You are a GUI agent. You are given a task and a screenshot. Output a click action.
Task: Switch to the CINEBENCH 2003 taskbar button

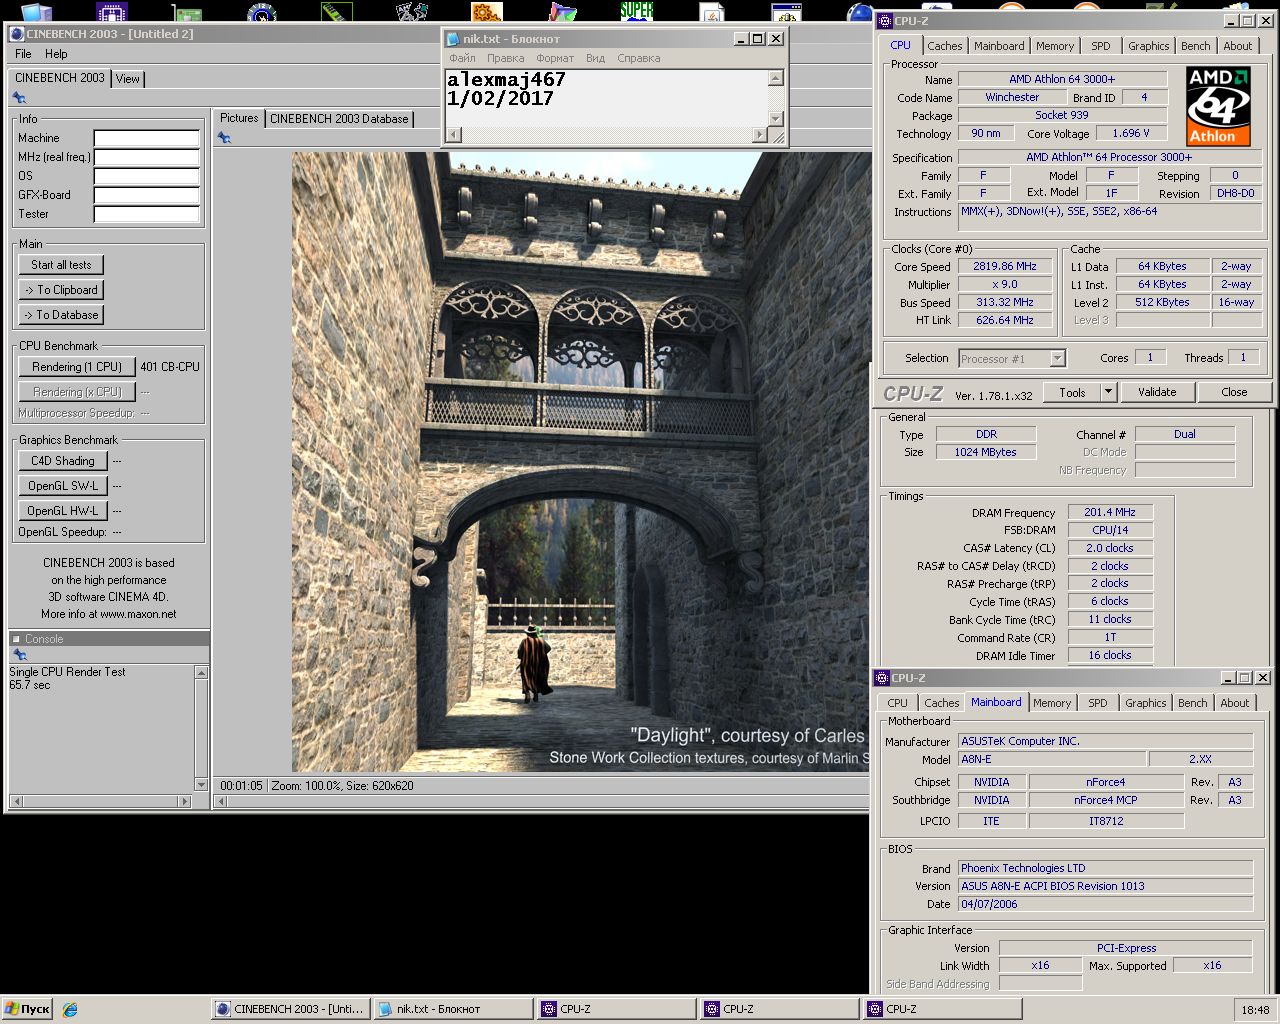click(x=290, y=1009)
